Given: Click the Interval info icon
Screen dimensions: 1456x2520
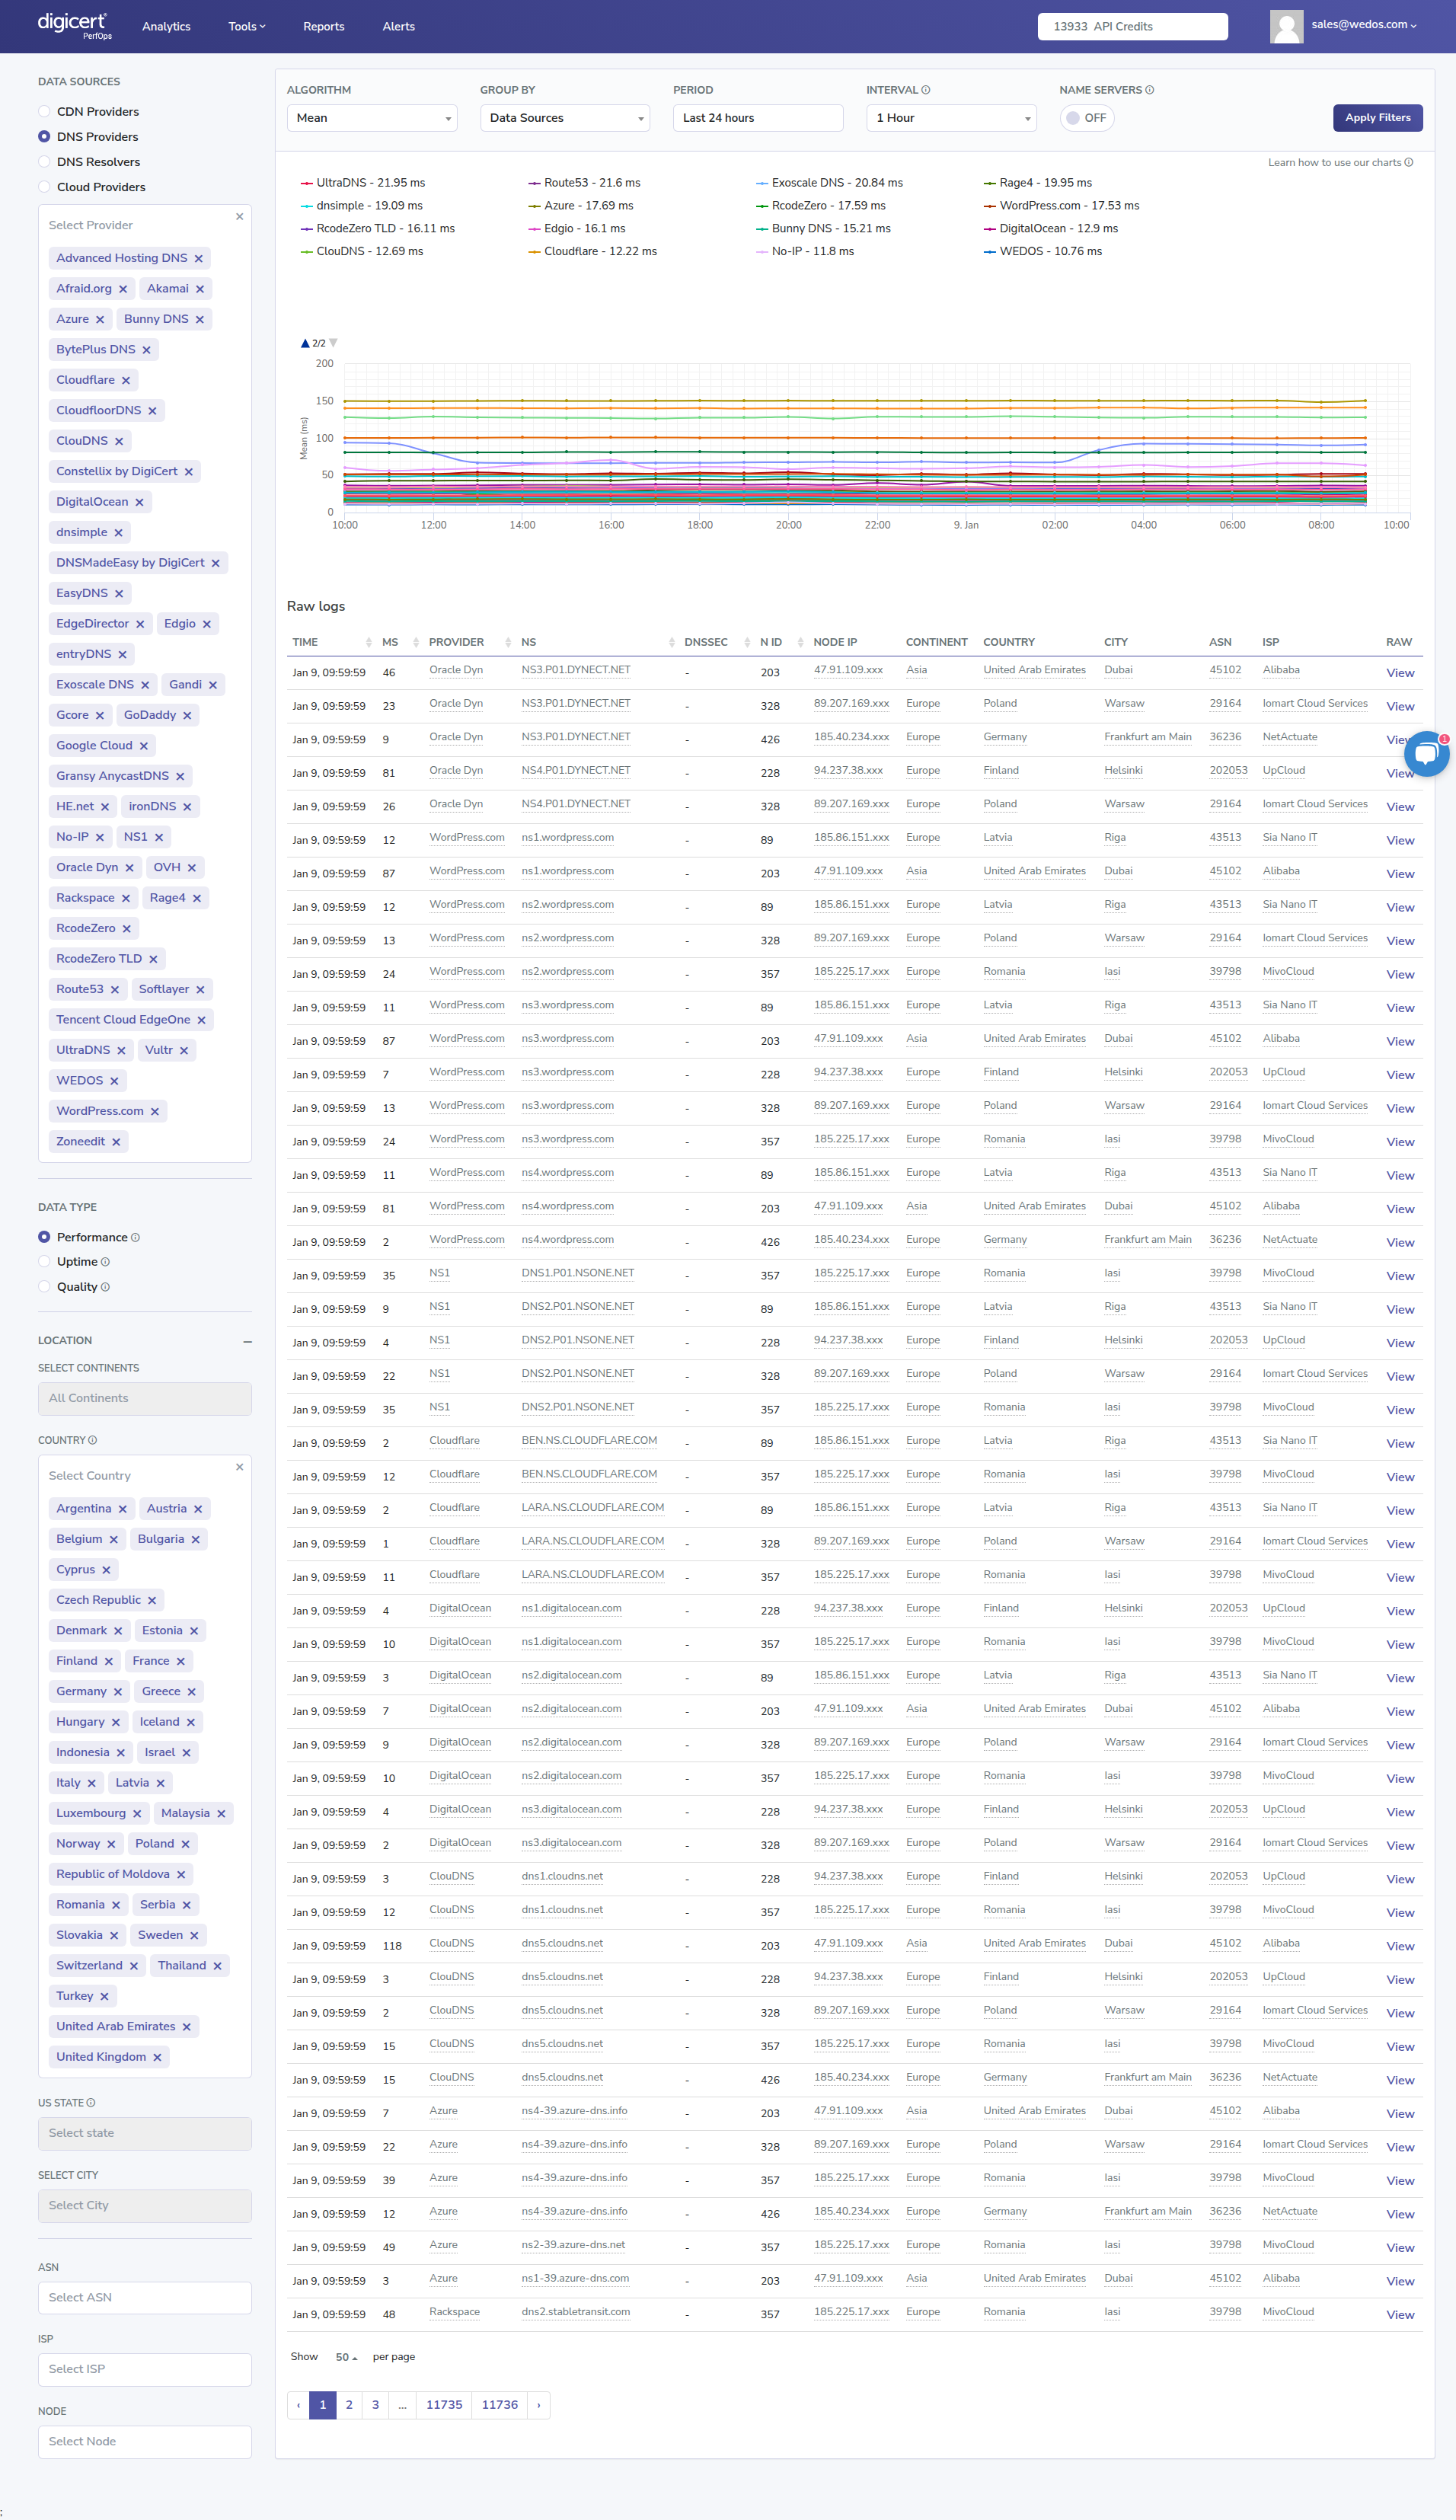Looking at the screenshot, I should pos(926,90).
